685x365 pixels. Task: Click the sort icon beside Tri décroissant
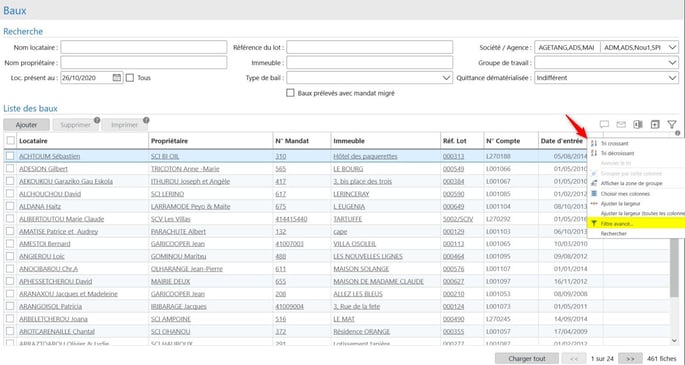coord(594,153)
